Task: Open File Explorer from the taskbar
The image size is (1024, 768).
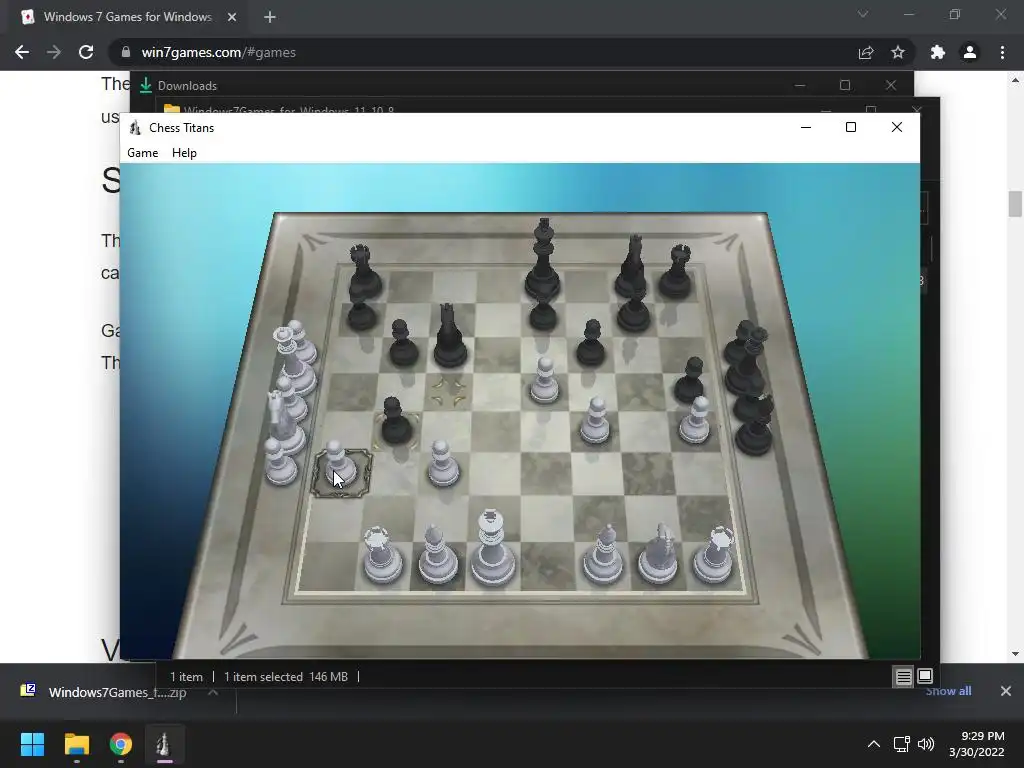Action: (x=76, y=744)
